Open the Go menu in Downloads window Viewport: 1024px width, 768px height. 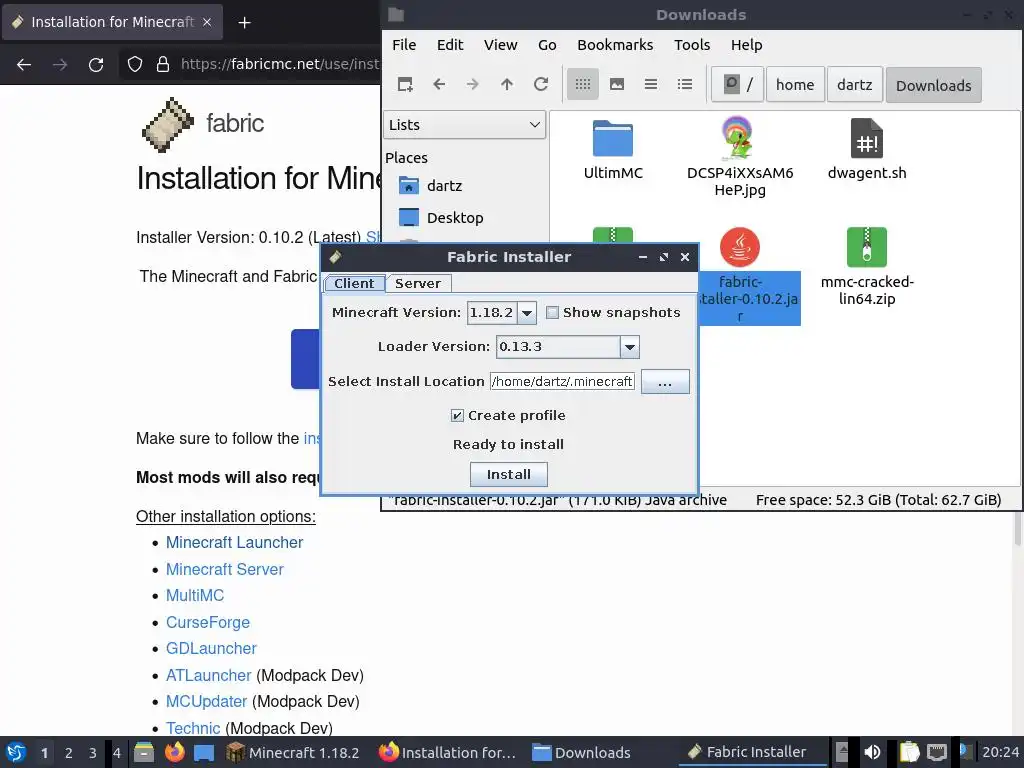547,45
